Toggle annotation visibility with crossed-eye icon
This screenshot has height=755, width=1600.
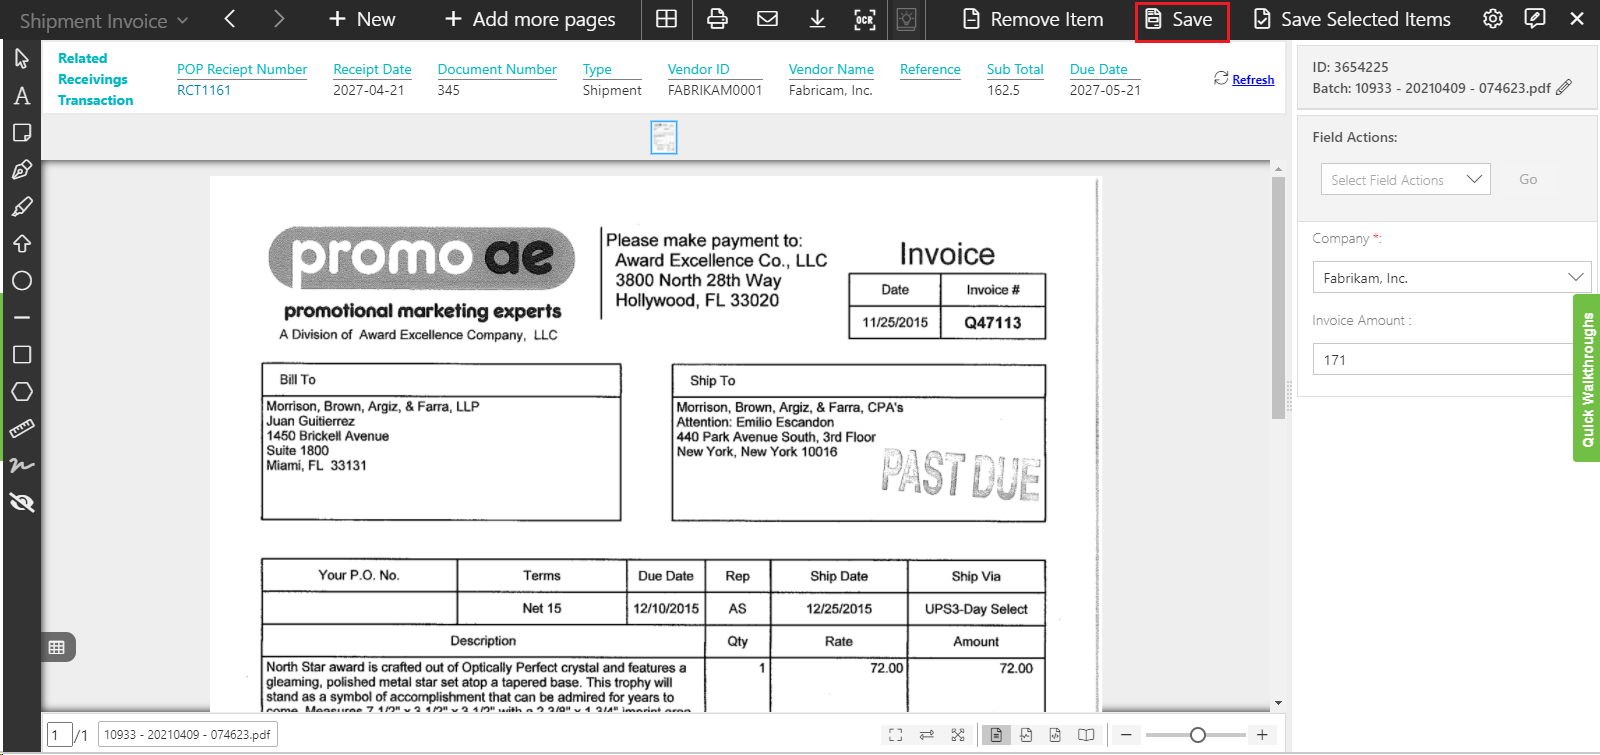point(21,502)
